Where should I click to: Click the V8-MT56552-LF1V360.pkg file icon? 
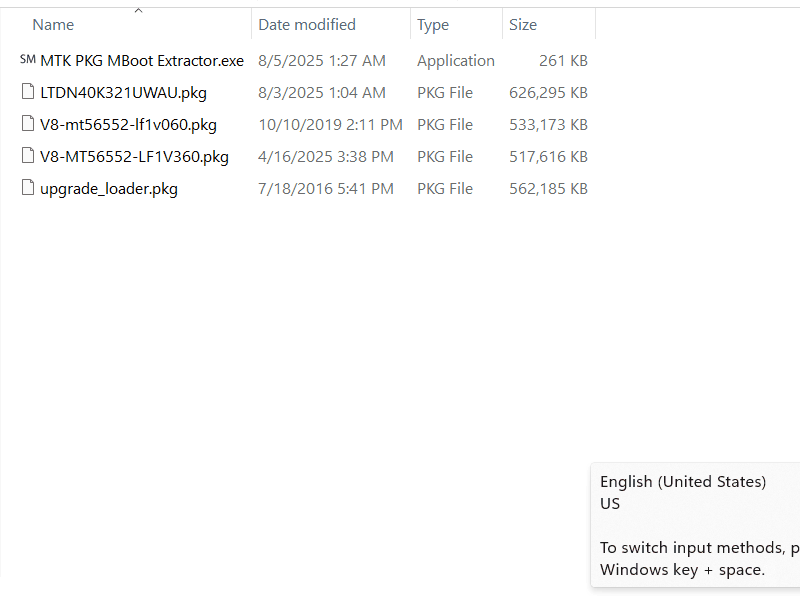click(28, 156)
